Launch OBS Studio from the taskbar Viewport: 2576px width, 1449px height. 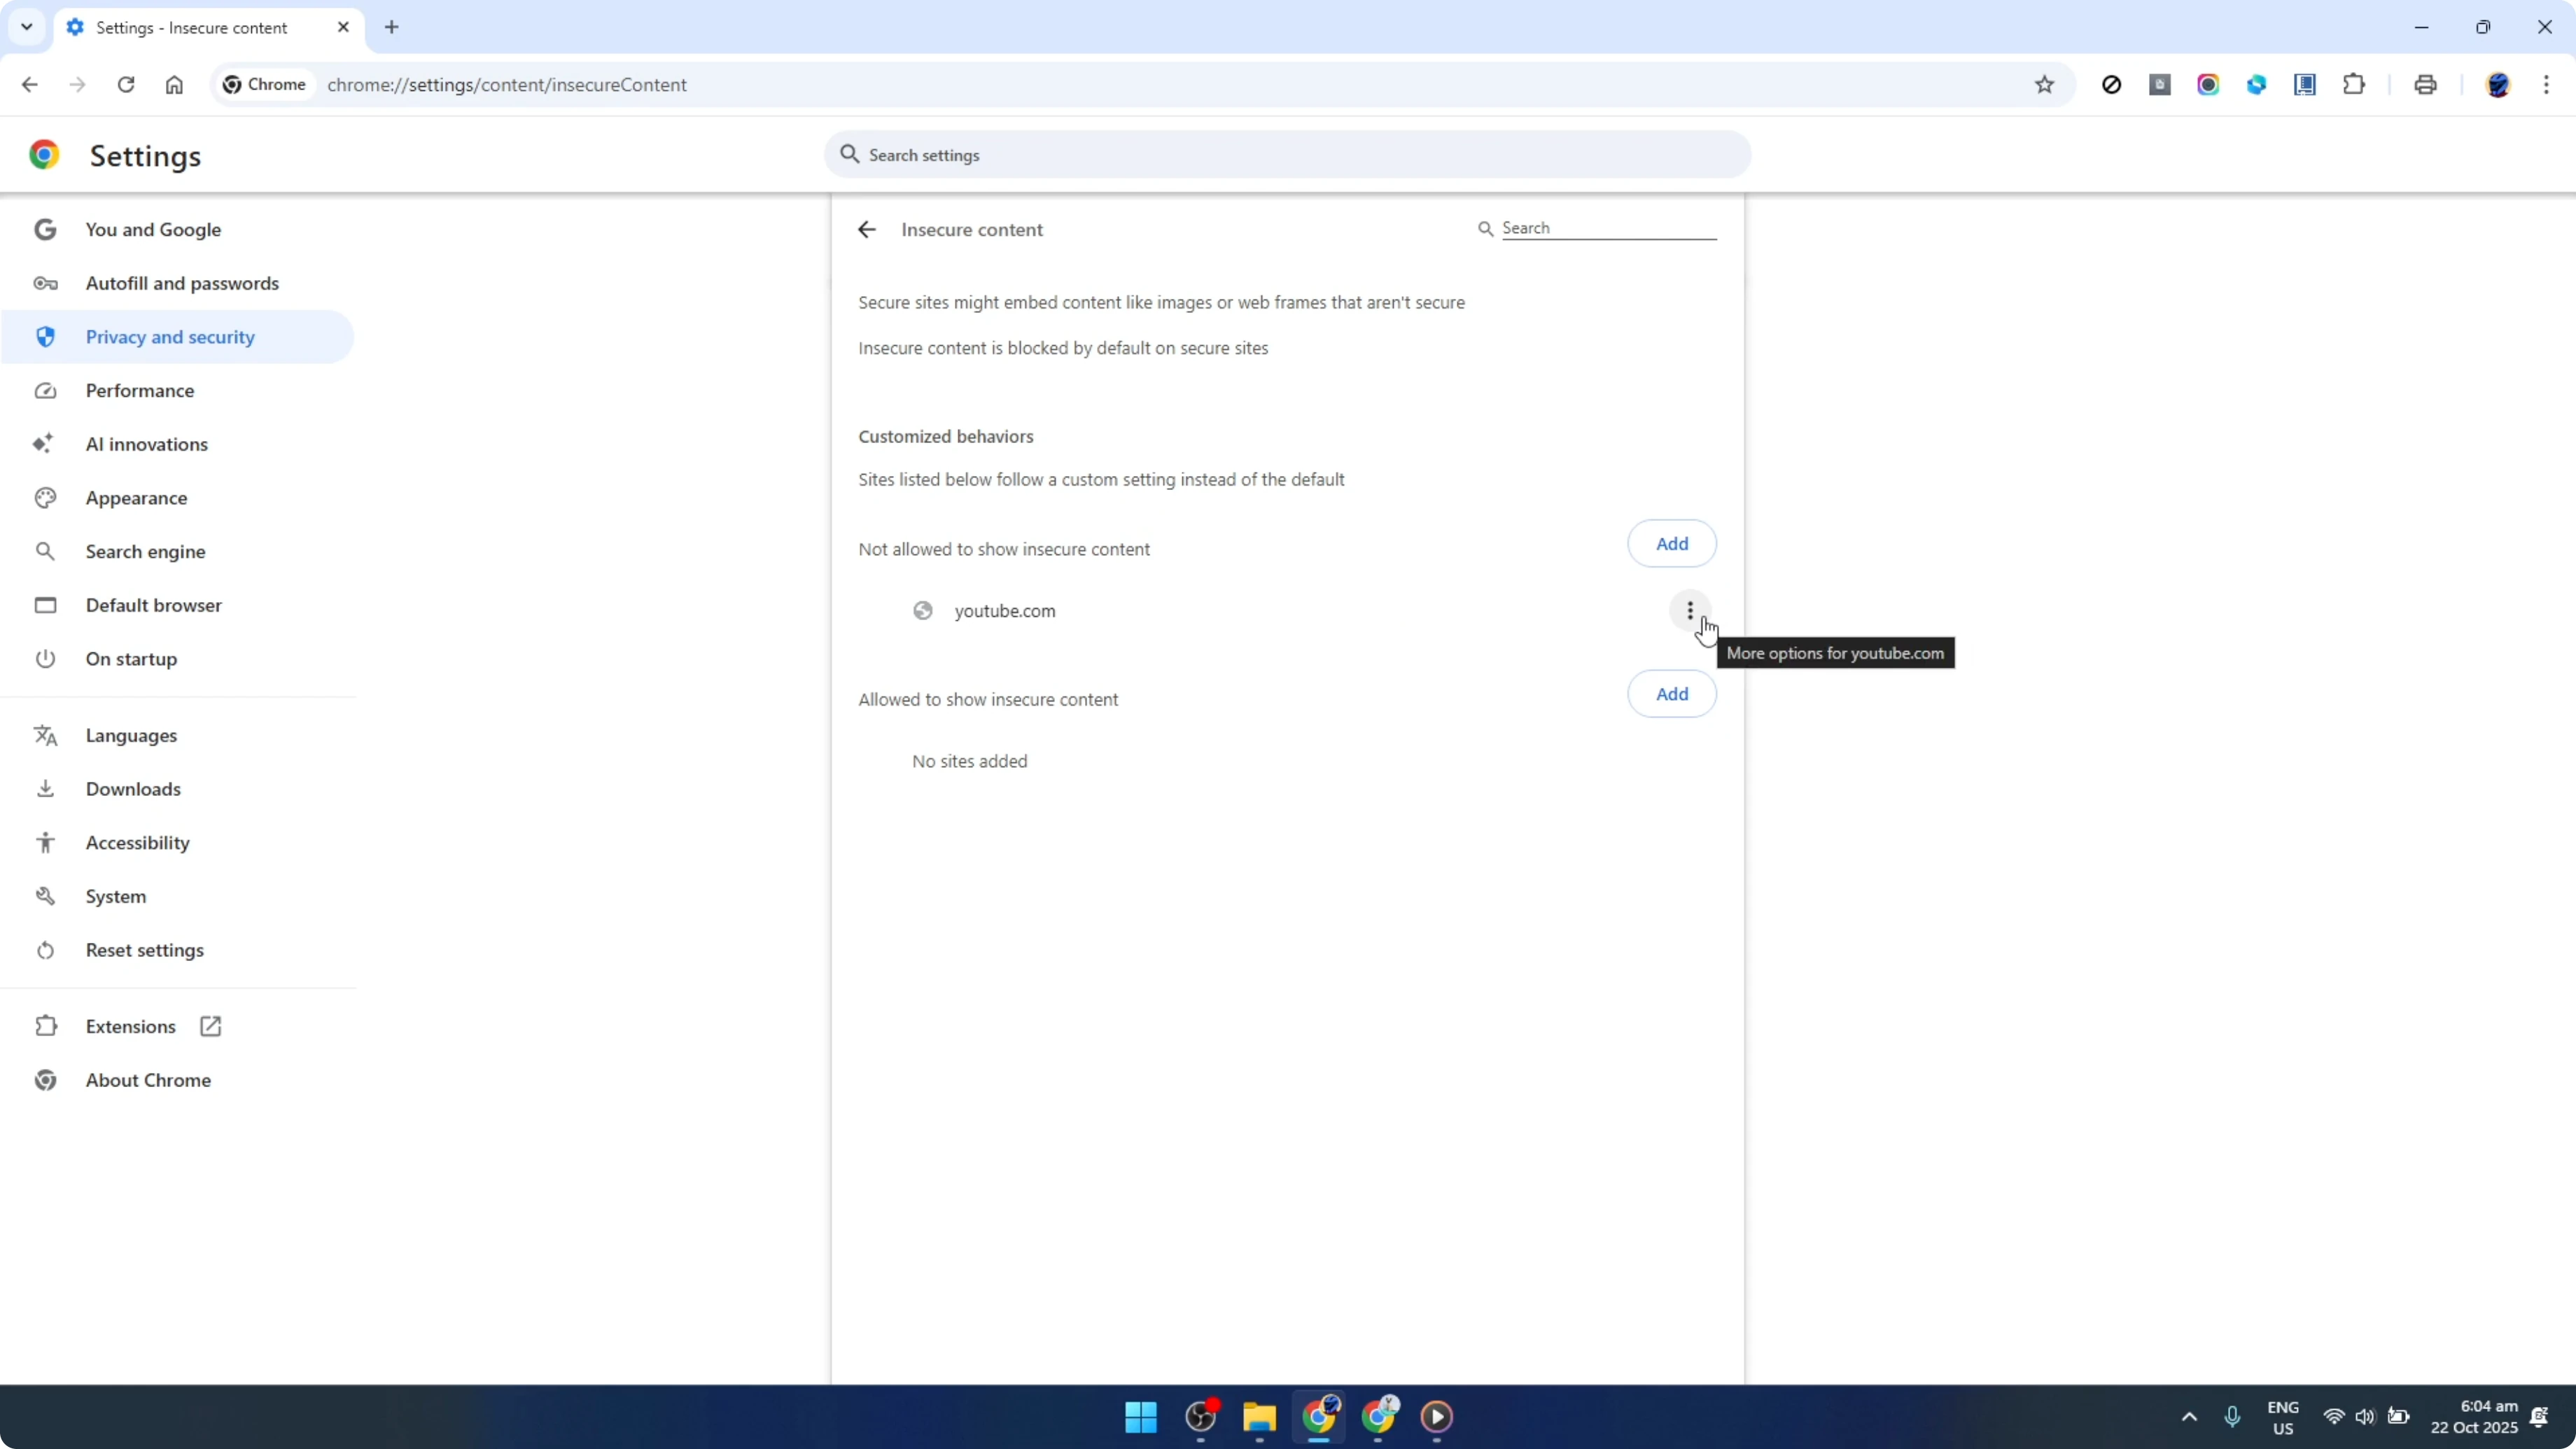1200,1418
